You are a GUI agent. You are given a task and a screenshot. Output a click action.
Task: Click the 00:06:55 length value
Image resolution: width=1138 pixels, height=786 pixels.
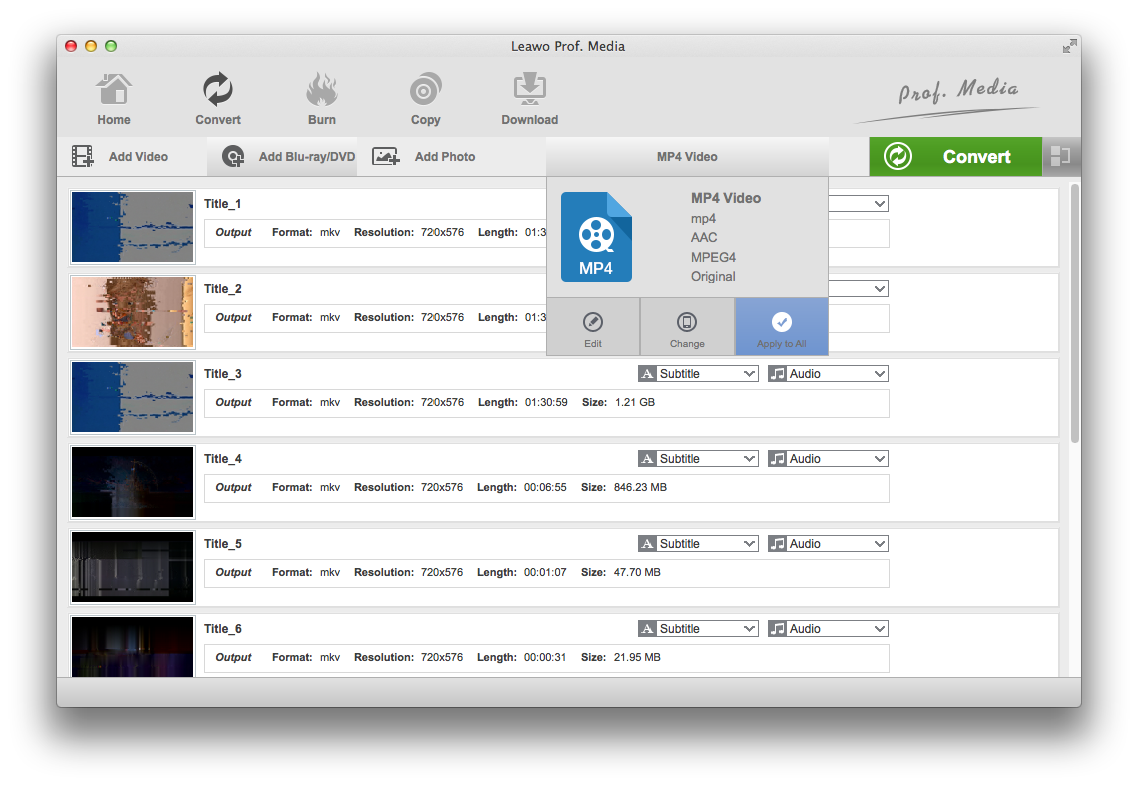(545, 487)
